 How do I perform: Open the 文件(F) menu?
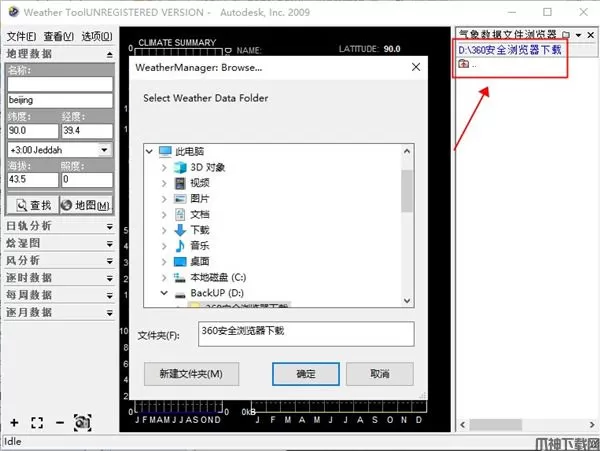tap(21, 36)
